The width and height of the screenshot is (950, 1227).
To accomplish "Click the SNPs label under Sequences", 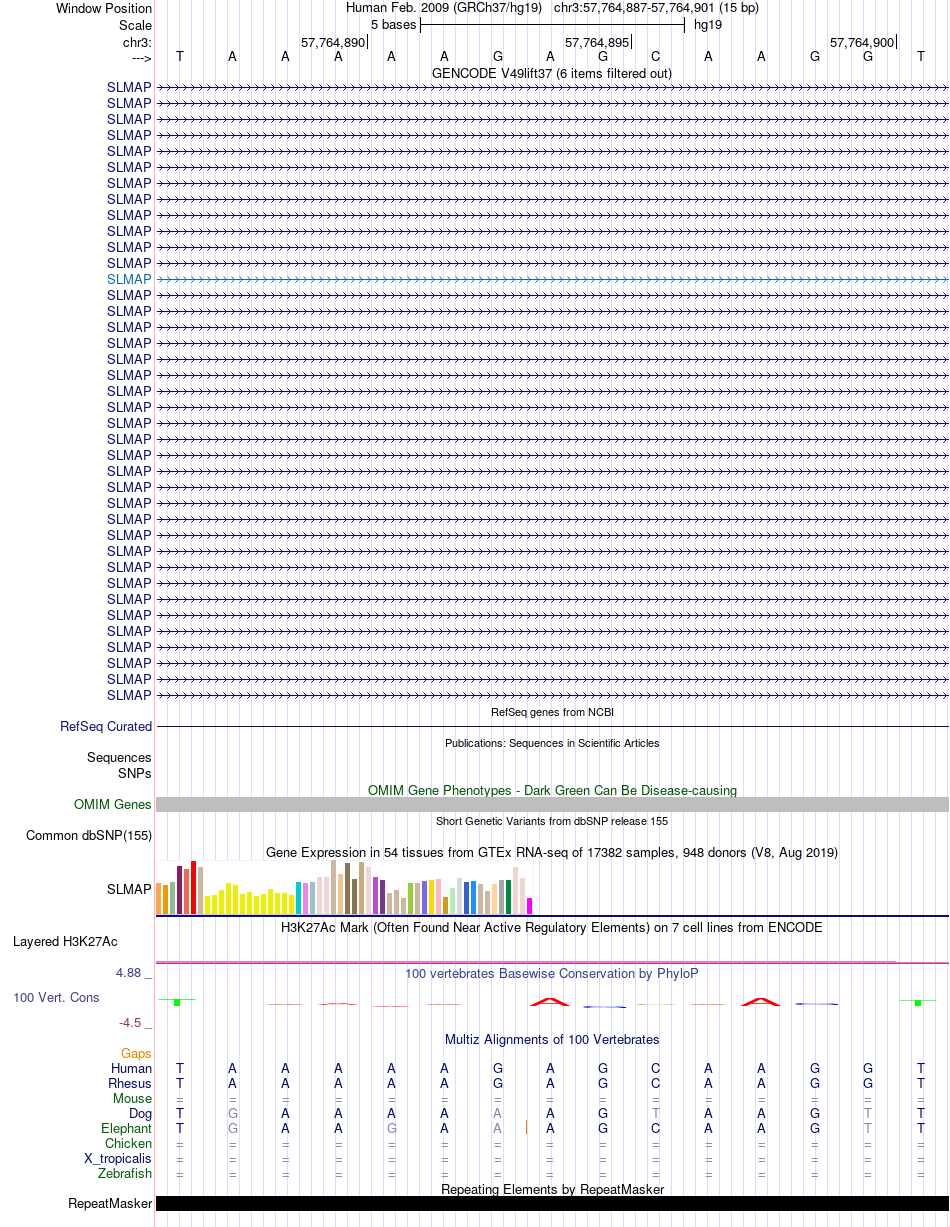I will (x=135, y=773).
